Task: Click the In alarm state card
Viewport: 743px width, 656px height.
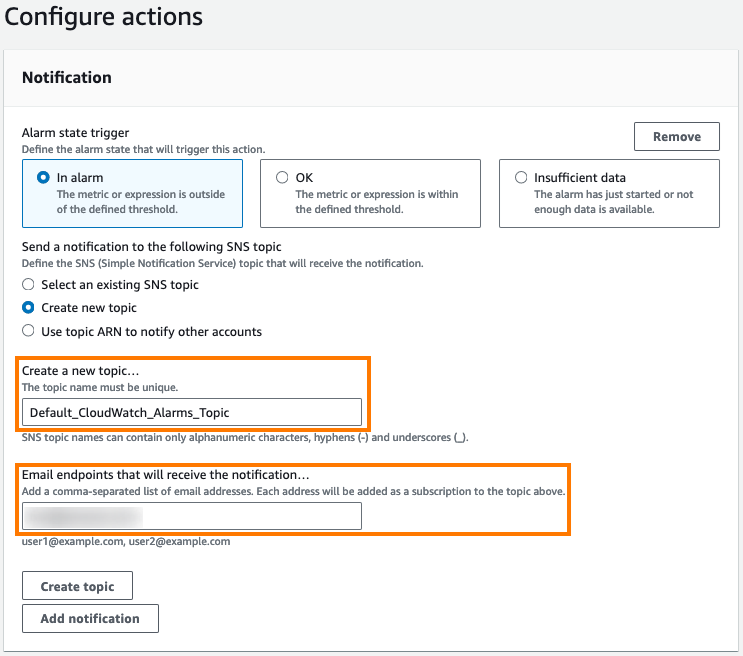Action: coord(132,193)
